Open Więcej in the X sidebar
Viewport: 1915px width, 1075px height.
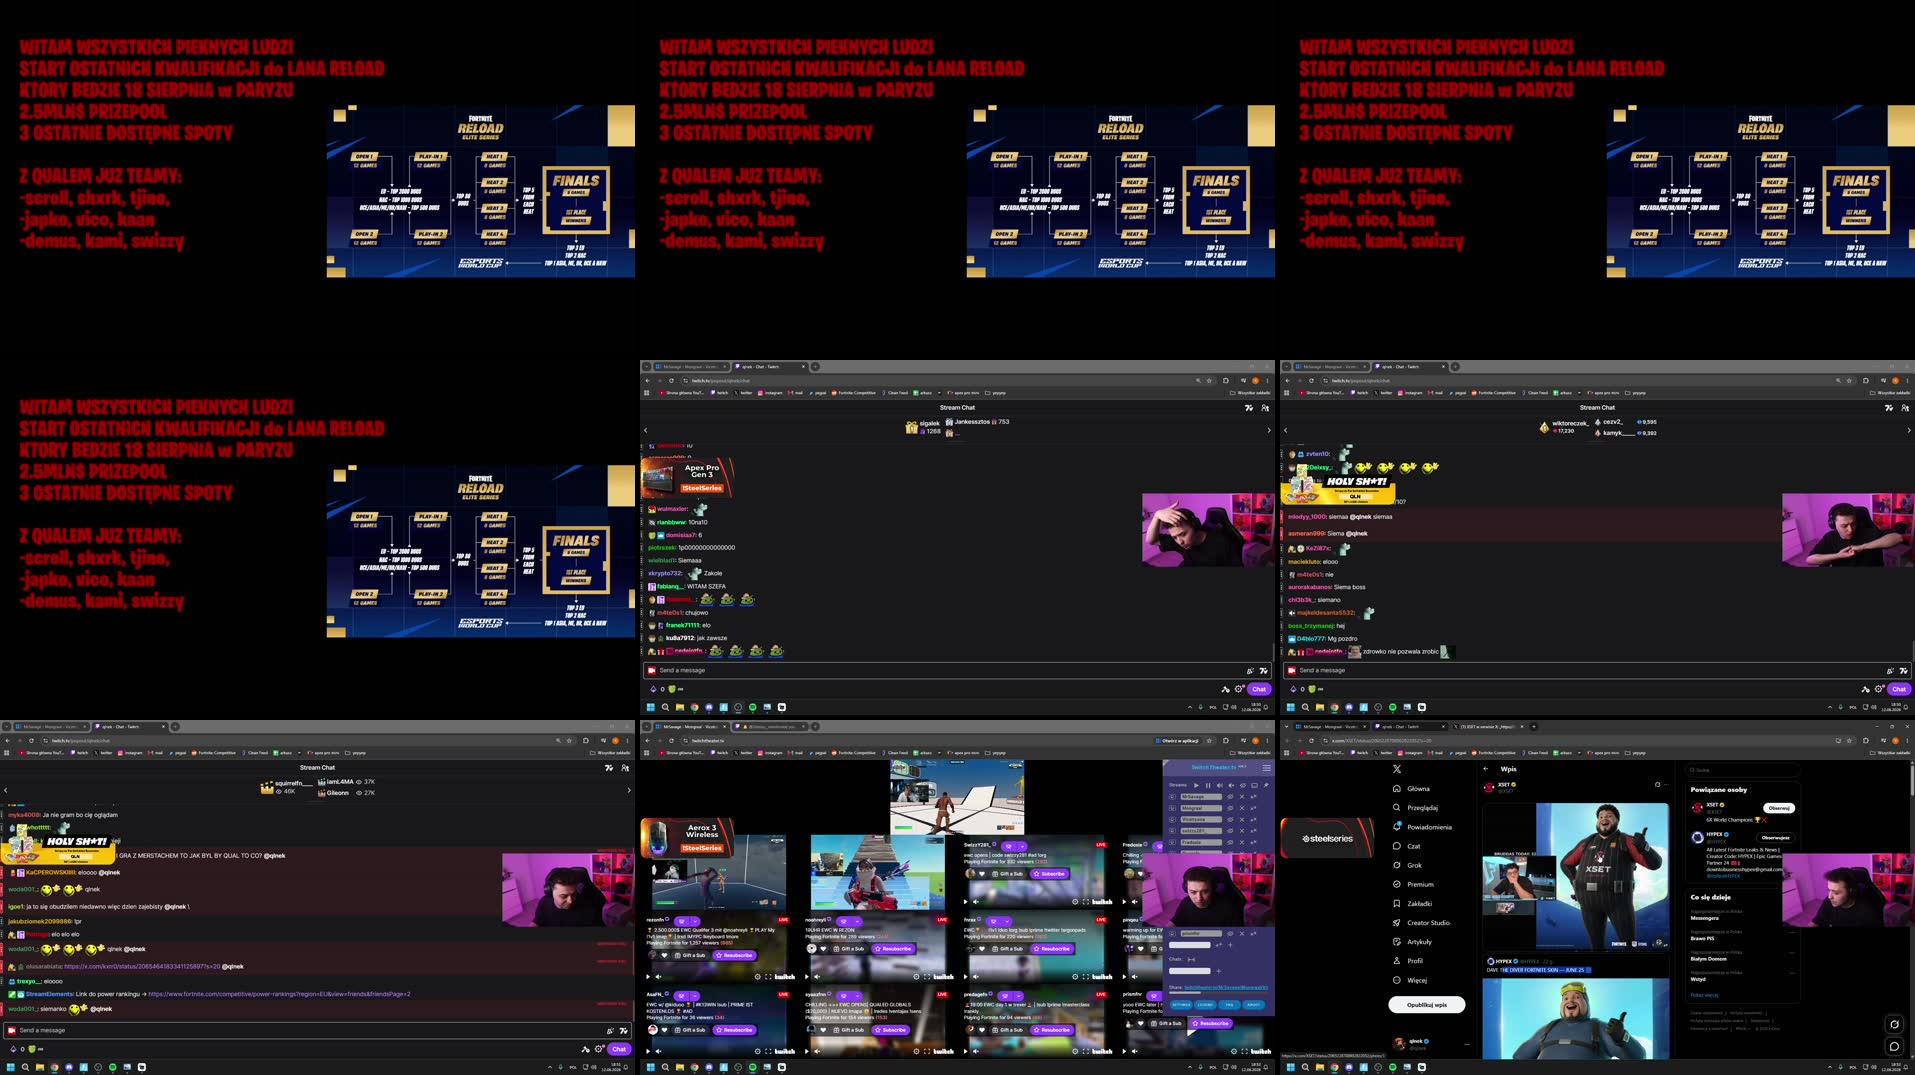coord(1410,980)
